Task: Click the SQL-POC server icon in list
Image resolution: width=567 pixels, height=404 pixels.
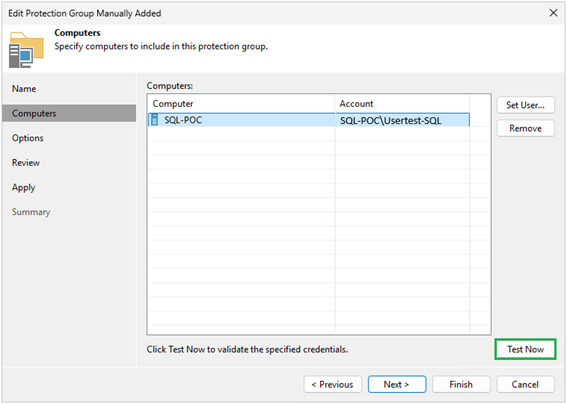Action: [x=154, y=120]
